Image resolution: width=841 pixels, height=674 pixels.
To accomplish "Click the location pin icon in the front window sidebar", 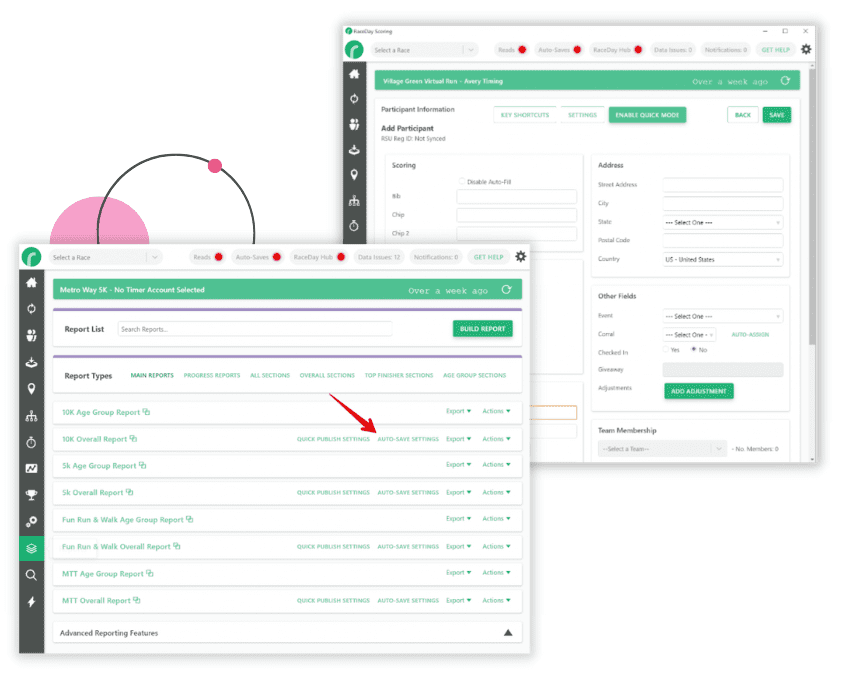I will coord(32,389).
